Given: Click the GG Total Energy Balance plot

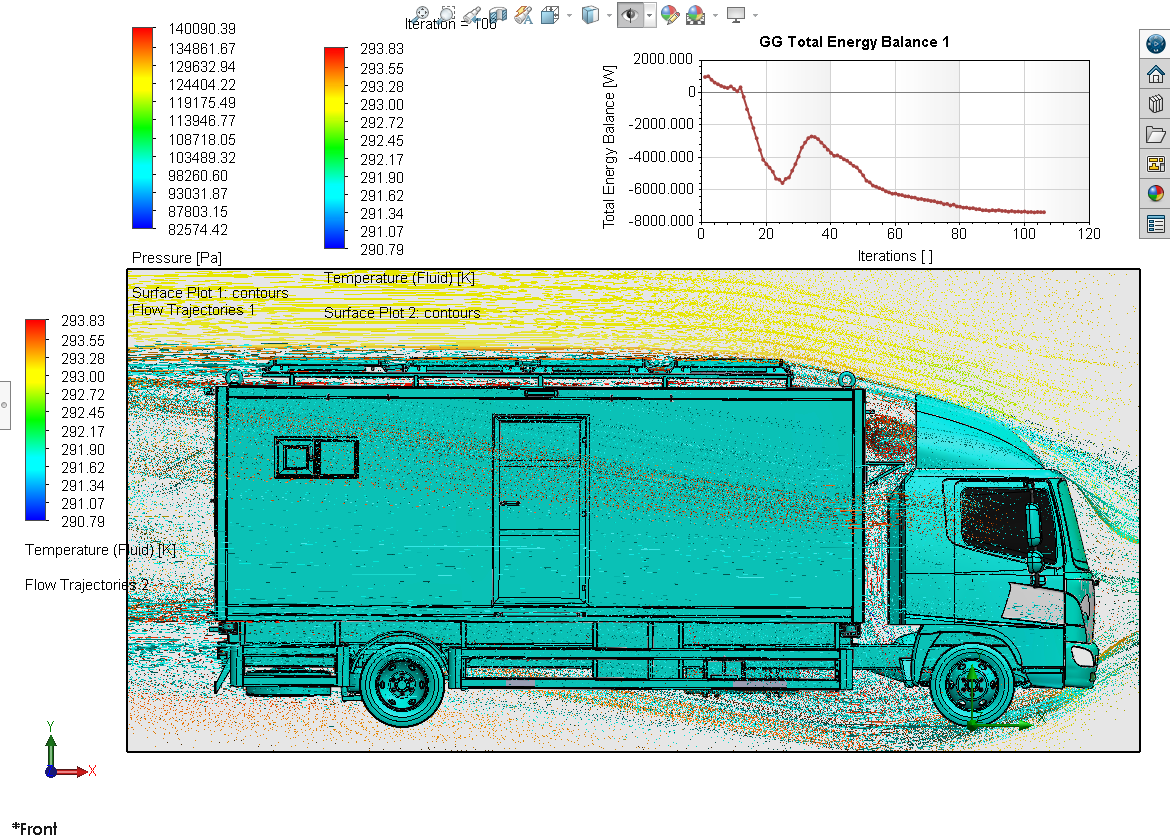Looking at the screenshot, I should coord(894,140).
